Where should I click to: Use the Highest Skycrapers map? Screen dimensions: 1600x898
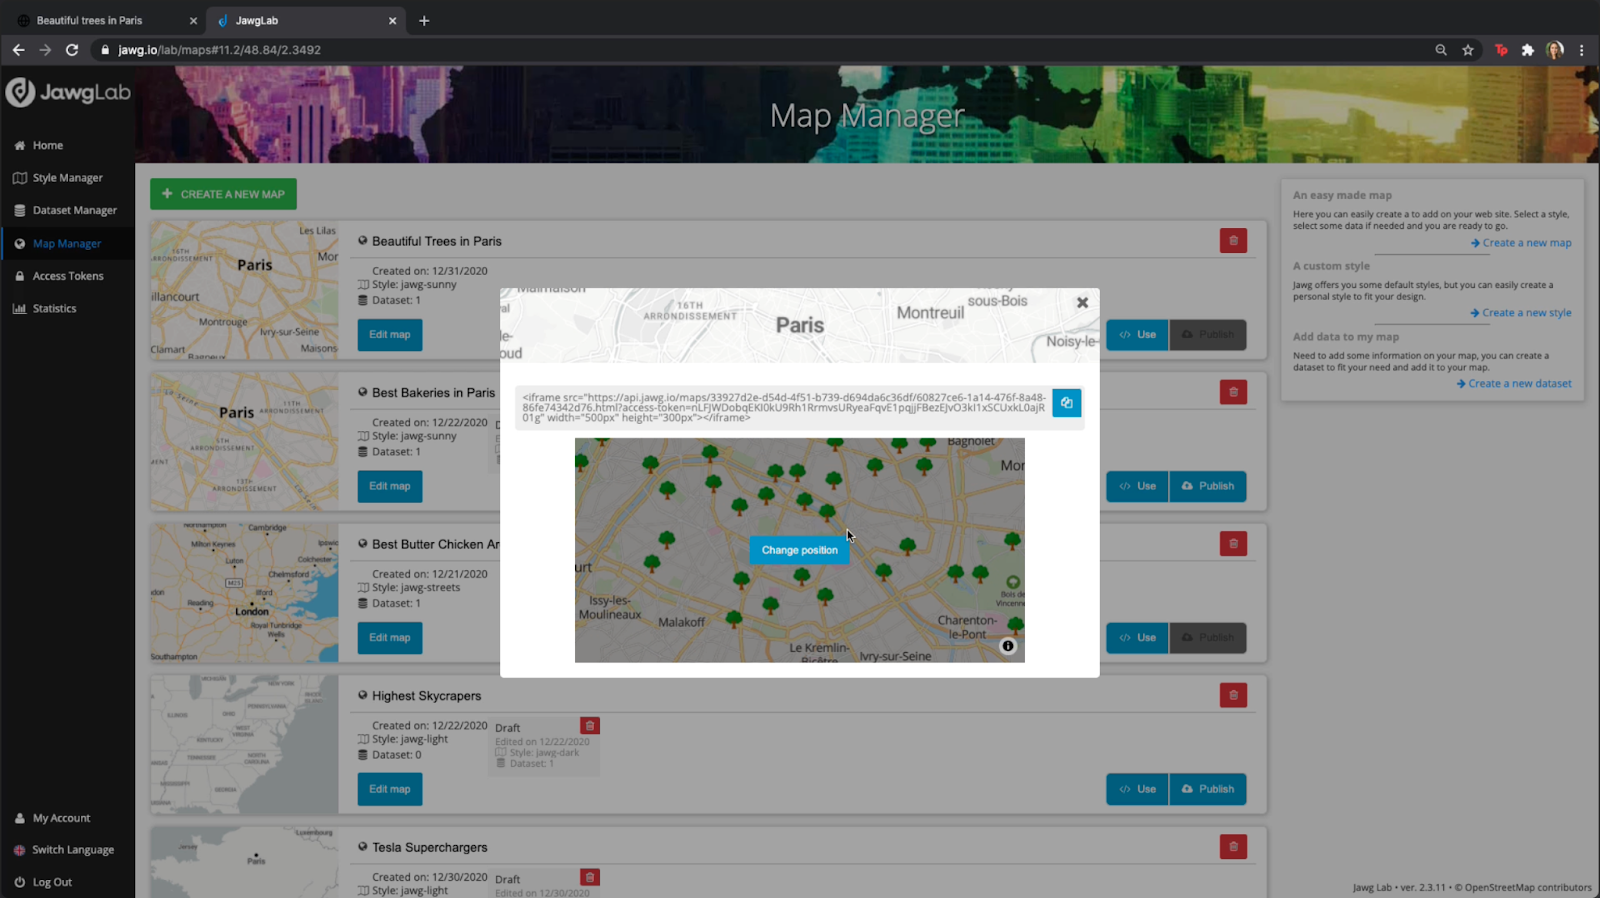[1137, 789]
